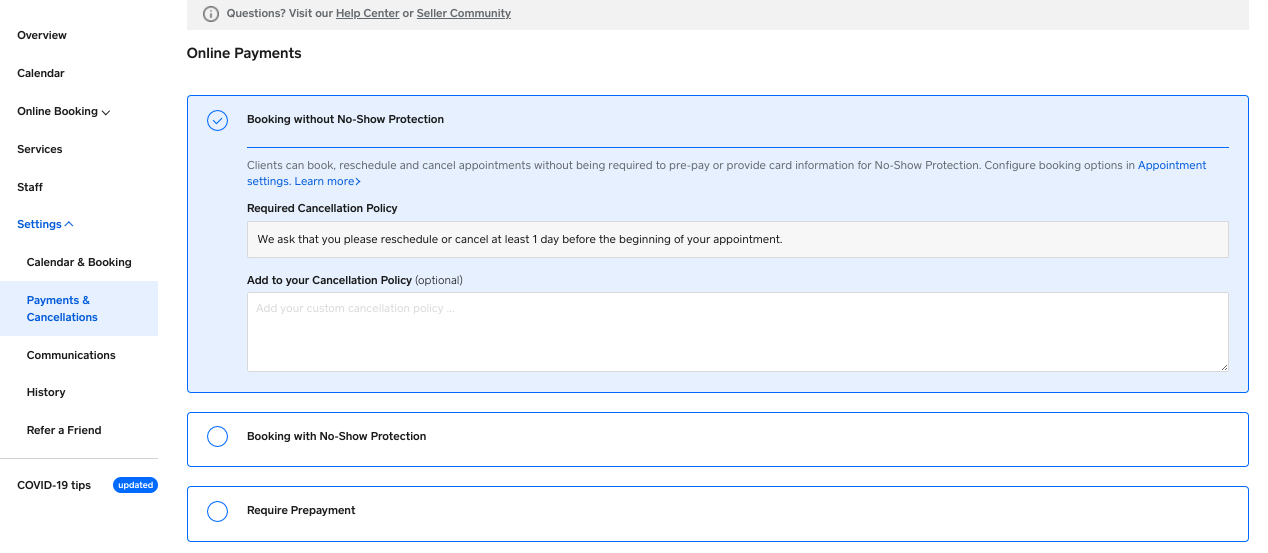Click the Learn more link
Image resolution: width=1268 pixels, height=553 pixels.
click(x=327, y=182)
